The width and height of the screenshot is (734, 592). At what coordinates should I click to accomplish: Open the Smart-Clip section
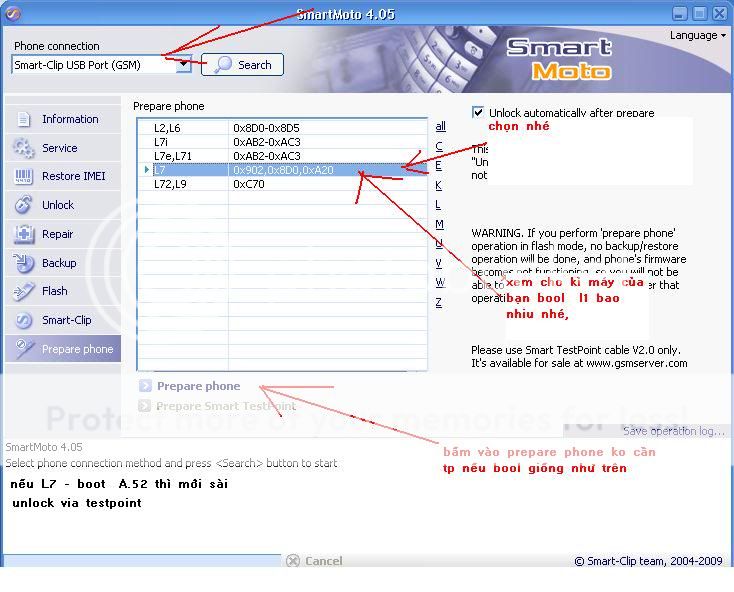[x=63, y=320]
